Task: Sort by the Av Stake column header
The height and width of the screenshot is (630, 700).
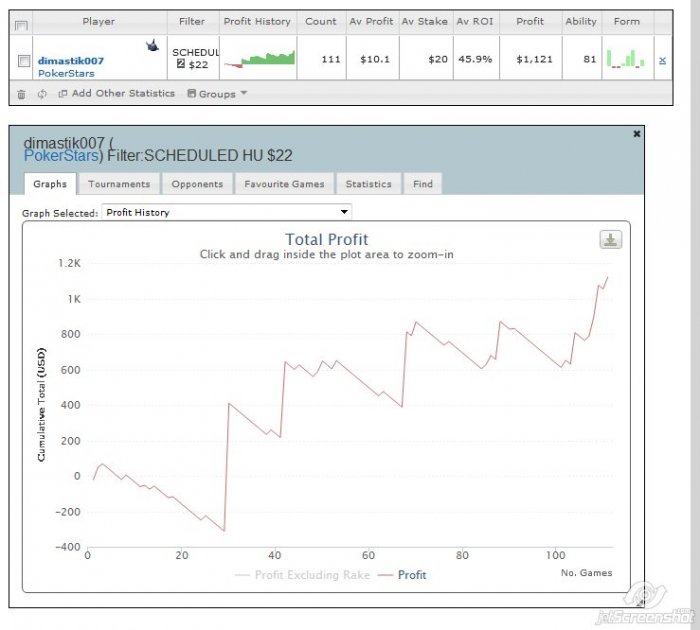Action: 425,21
